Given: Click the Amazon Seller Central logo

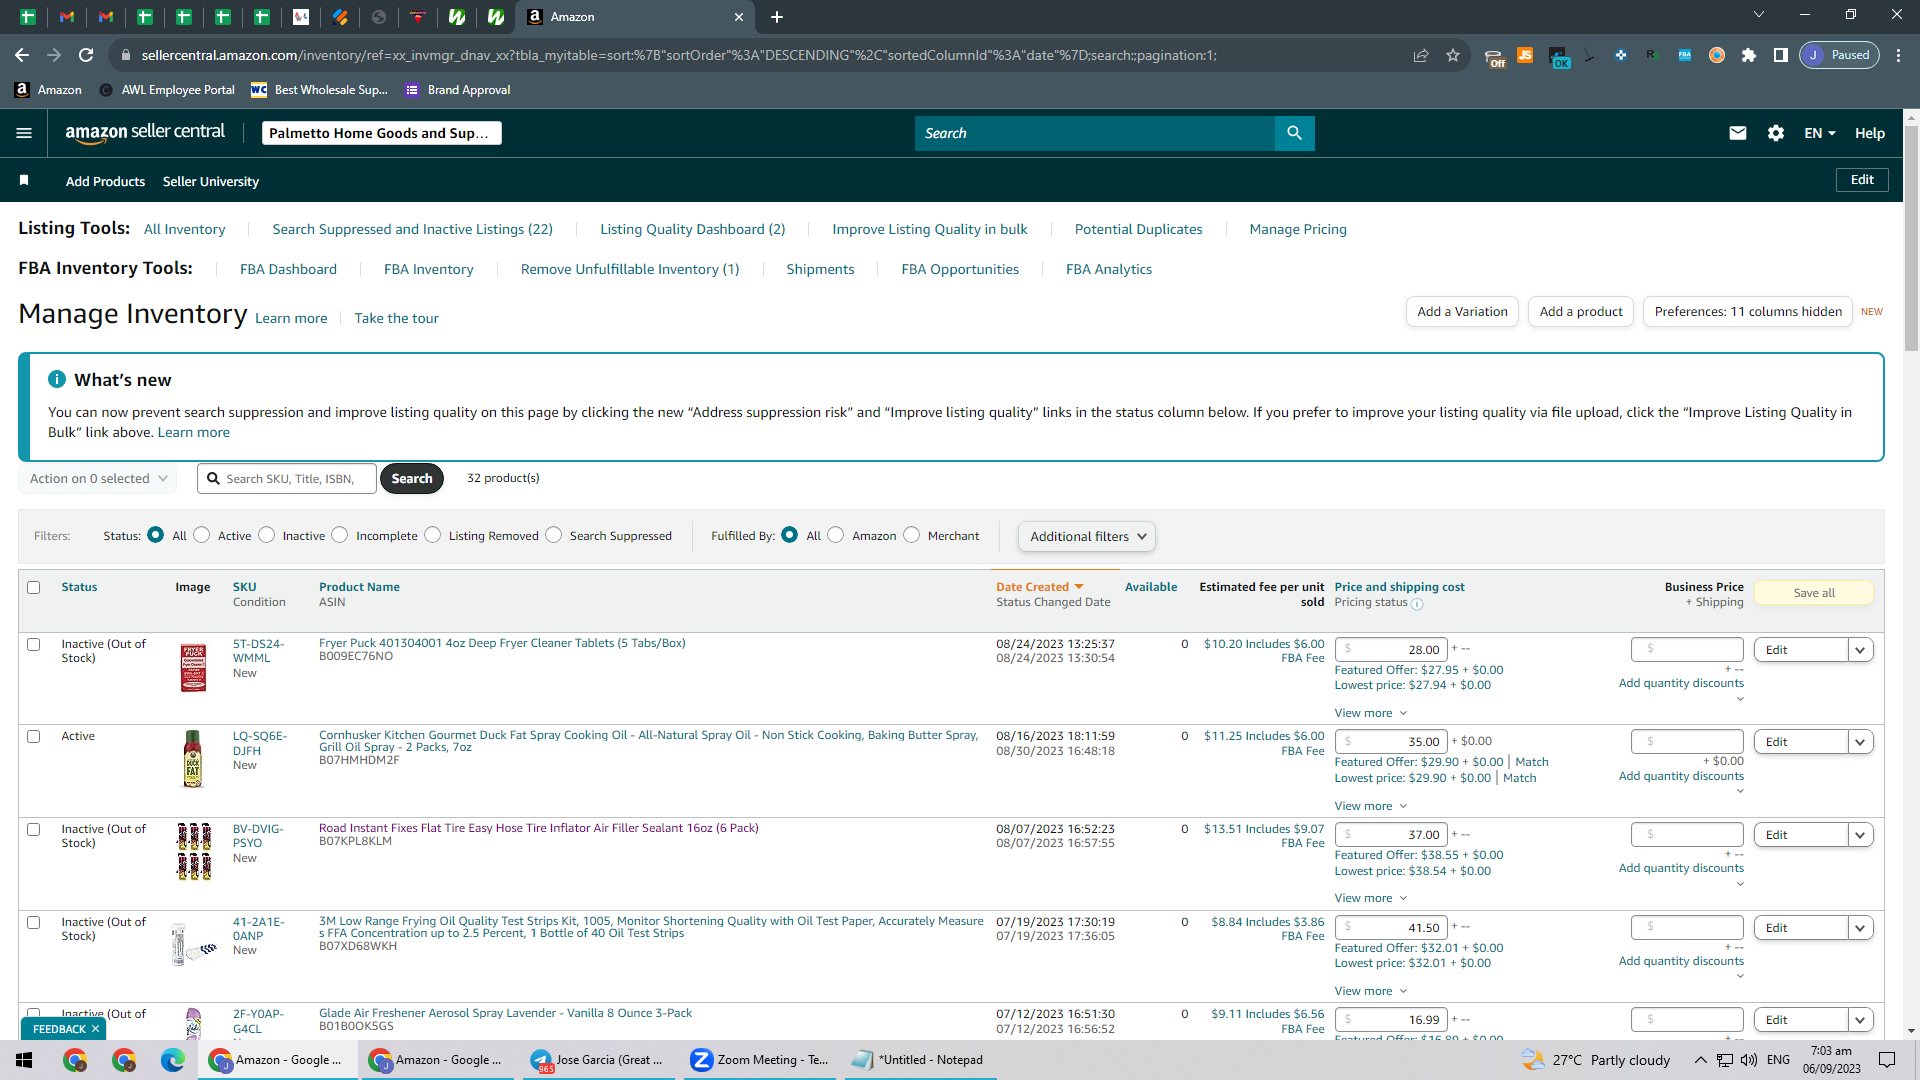Looking at the screenshot, I should (x=145, y=133).
